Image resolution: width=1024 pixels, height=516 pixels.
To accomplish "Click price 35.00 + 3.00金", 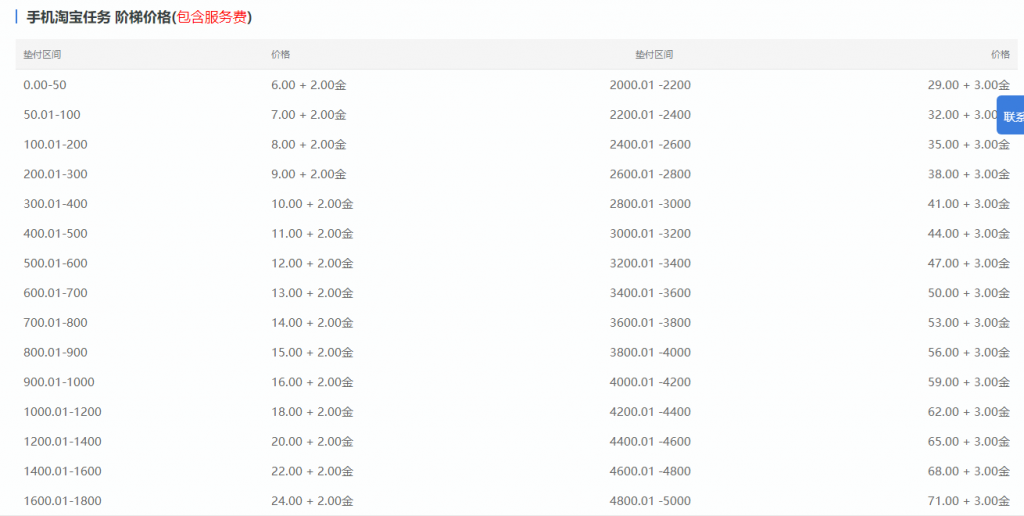I will pyautogui.click(x=968, y=144).
